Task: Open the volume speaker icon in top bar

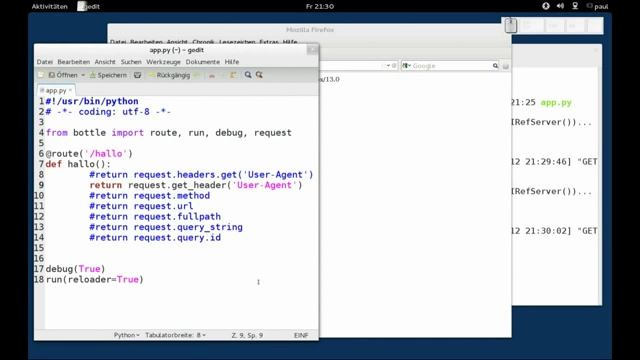Action: 560,6
